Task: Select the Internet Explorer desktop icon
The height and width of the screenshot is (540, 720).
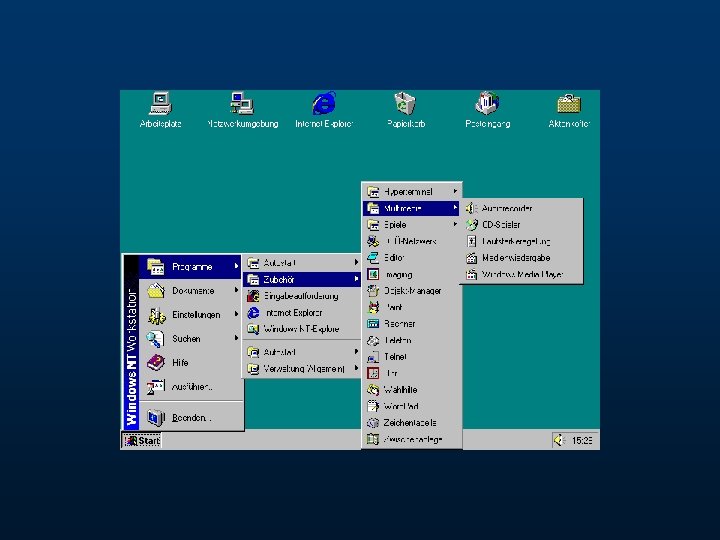Action: [x=324, y=109]
